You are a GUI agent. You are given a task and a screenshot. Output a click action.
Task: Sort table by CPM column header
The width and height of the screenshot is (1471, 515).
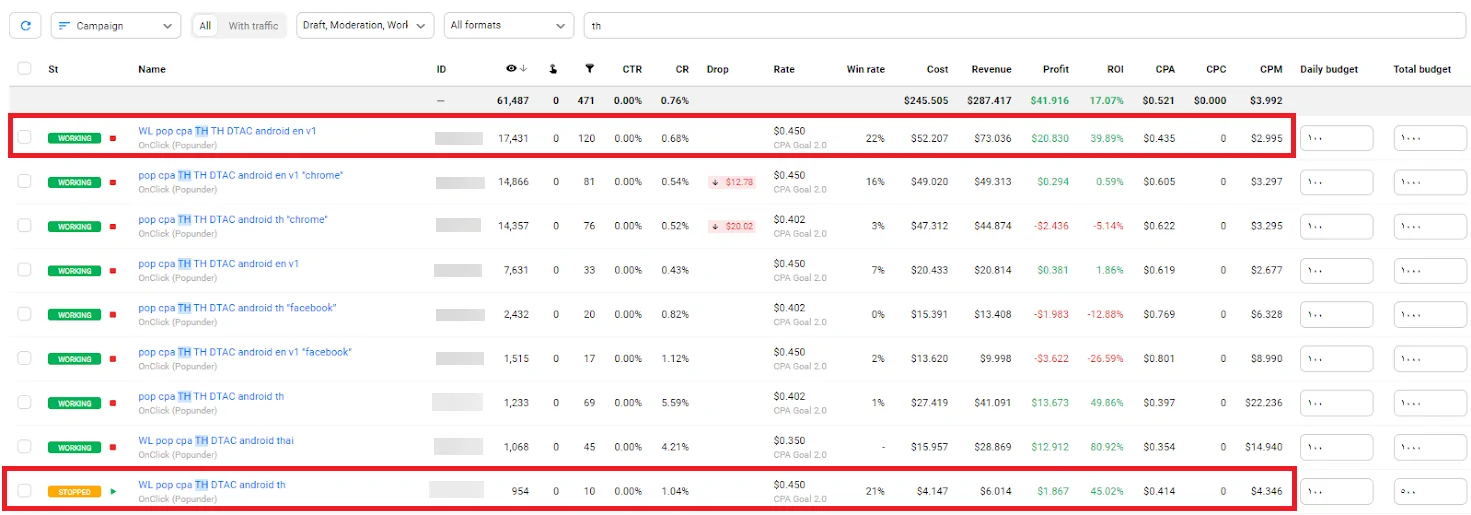coord(1271,69)
